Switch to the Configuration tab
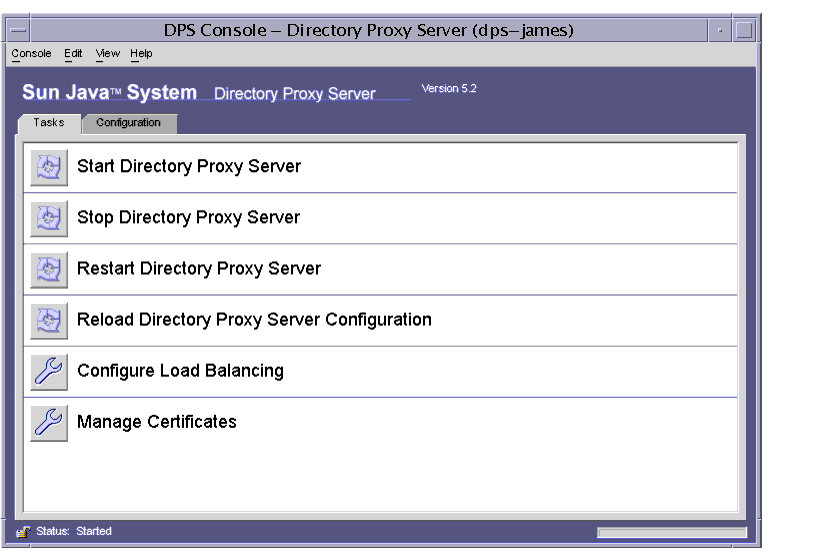 click(129, 123)
